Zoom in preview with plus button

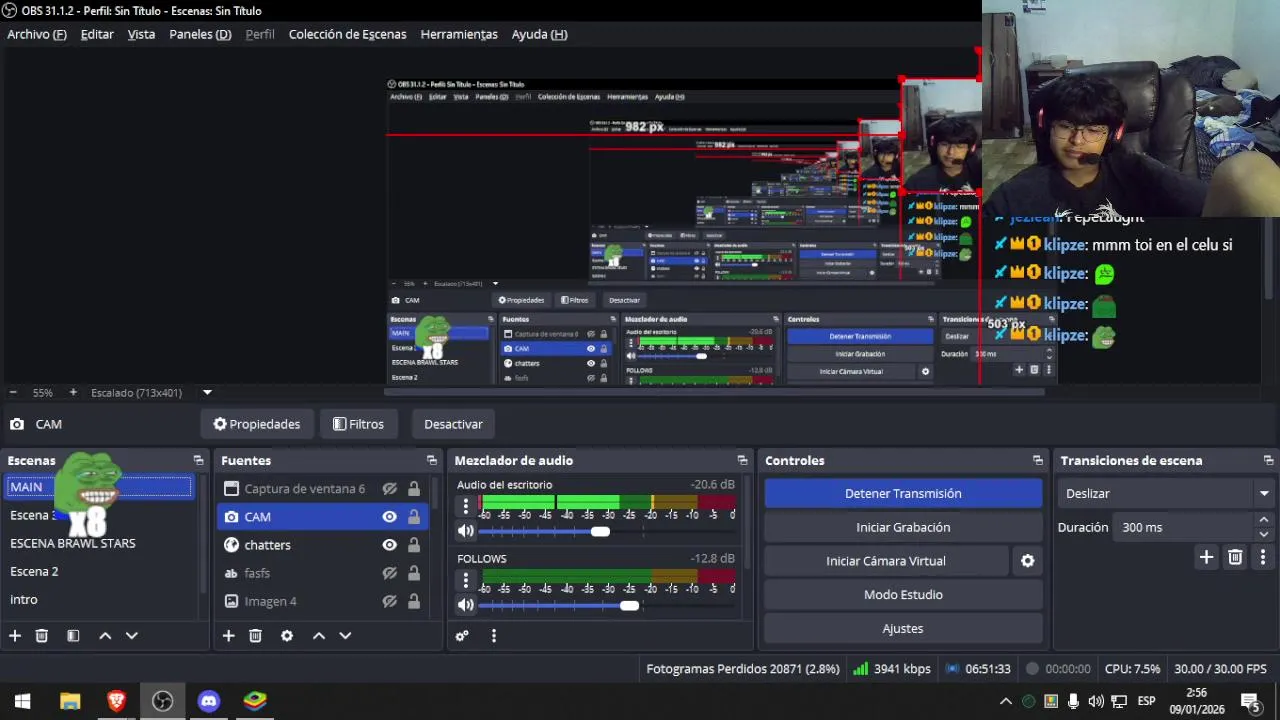(73, 393)
